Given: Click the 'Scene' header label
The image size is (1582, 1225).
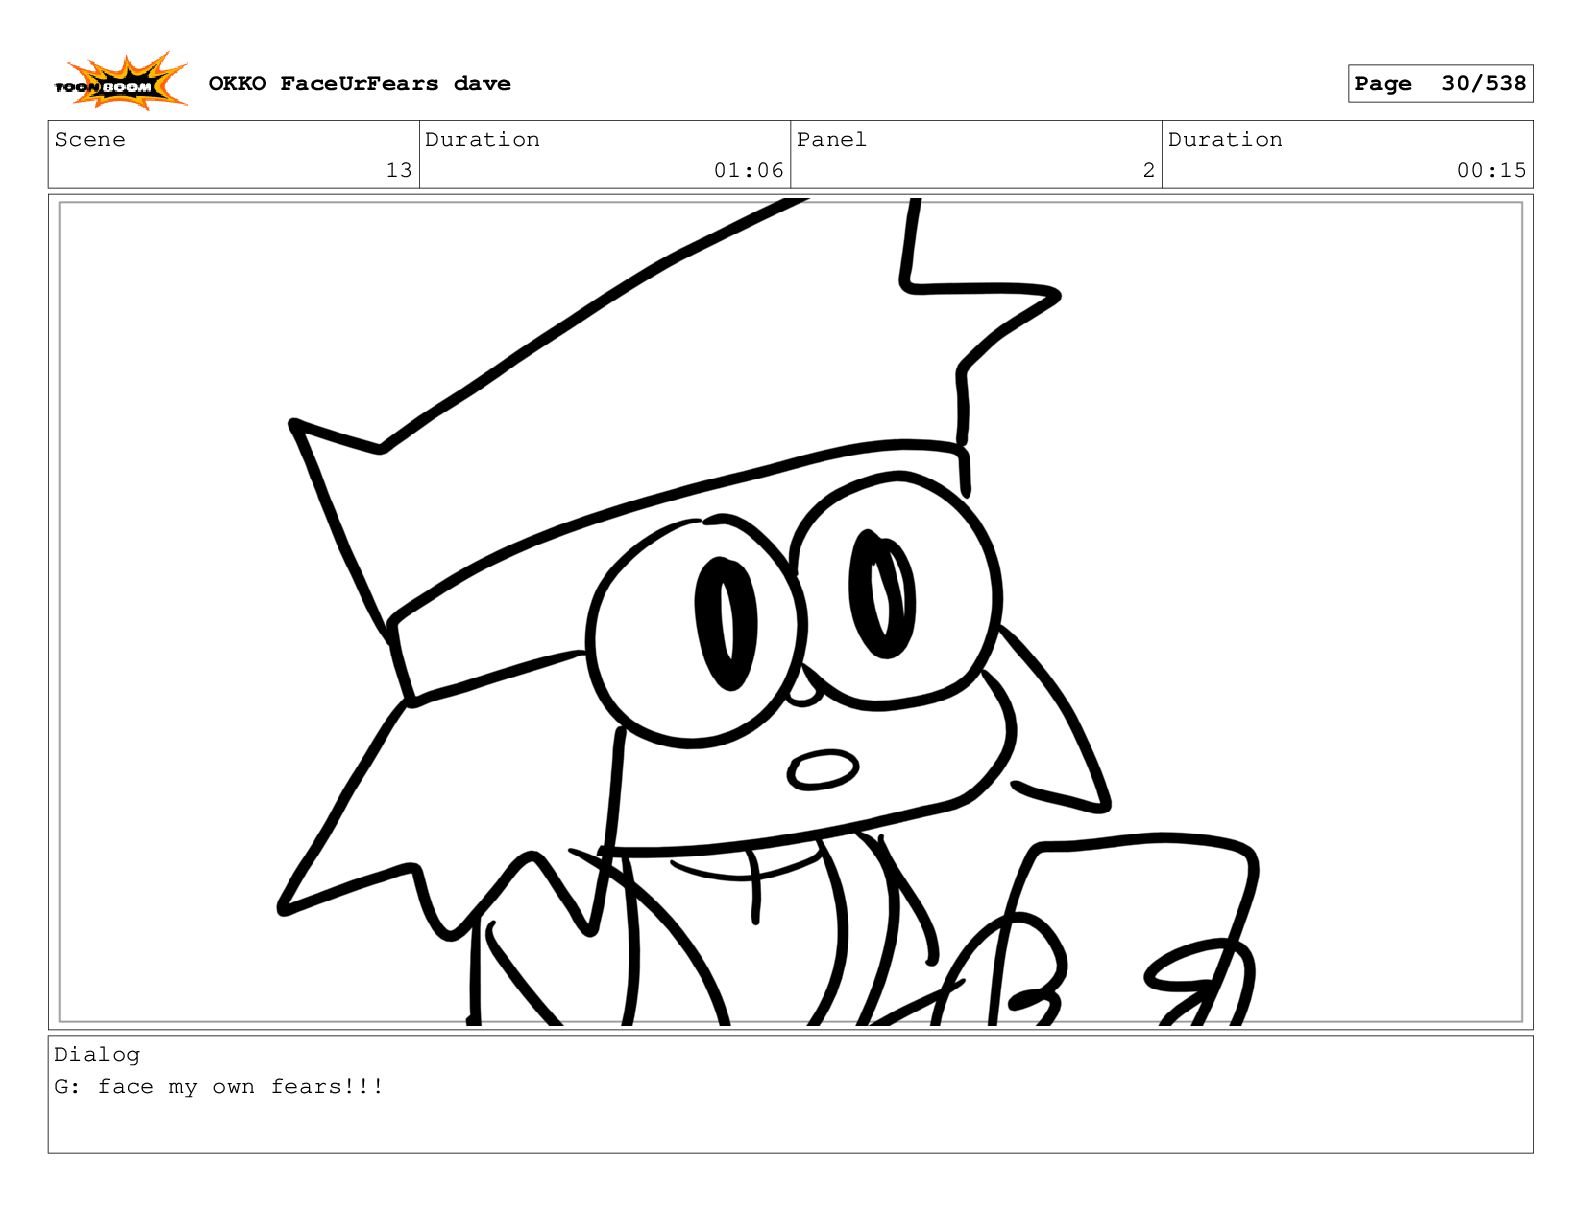Looking at the screenshot, I should point(90,140).
